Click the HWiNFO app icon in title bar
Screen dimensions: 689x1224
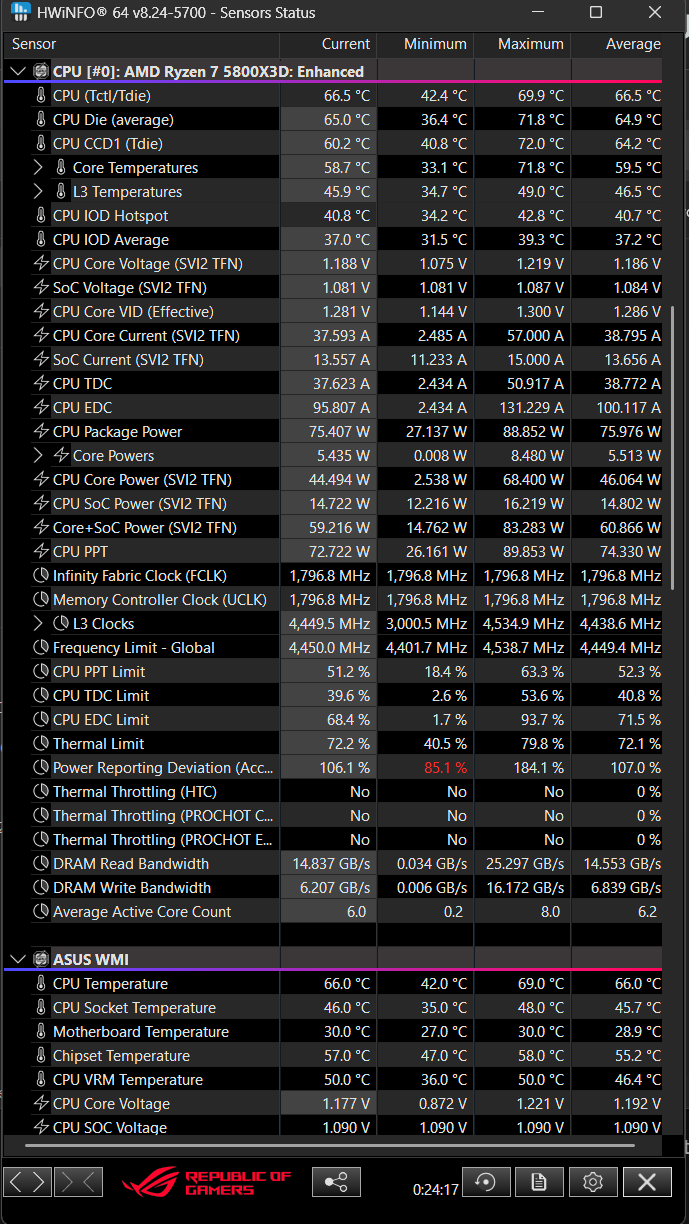(x=21, y=13)
